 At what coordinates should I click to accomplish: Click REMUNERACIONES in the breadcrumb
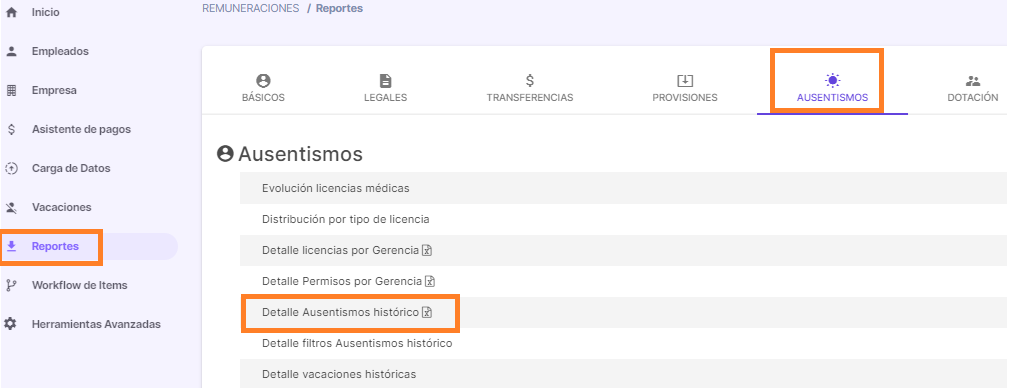click(x=251, y=8)
